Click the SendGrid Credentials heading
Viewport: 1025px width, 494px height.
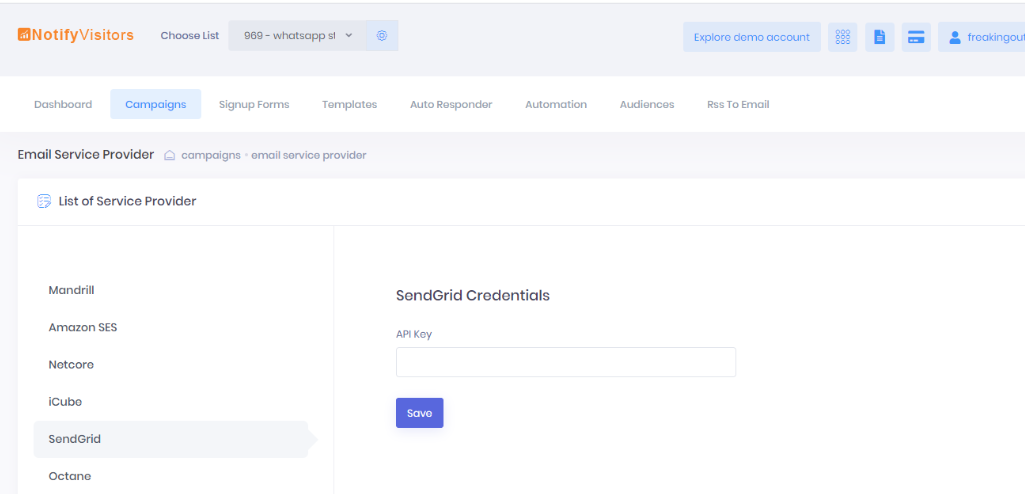(473, 295)
